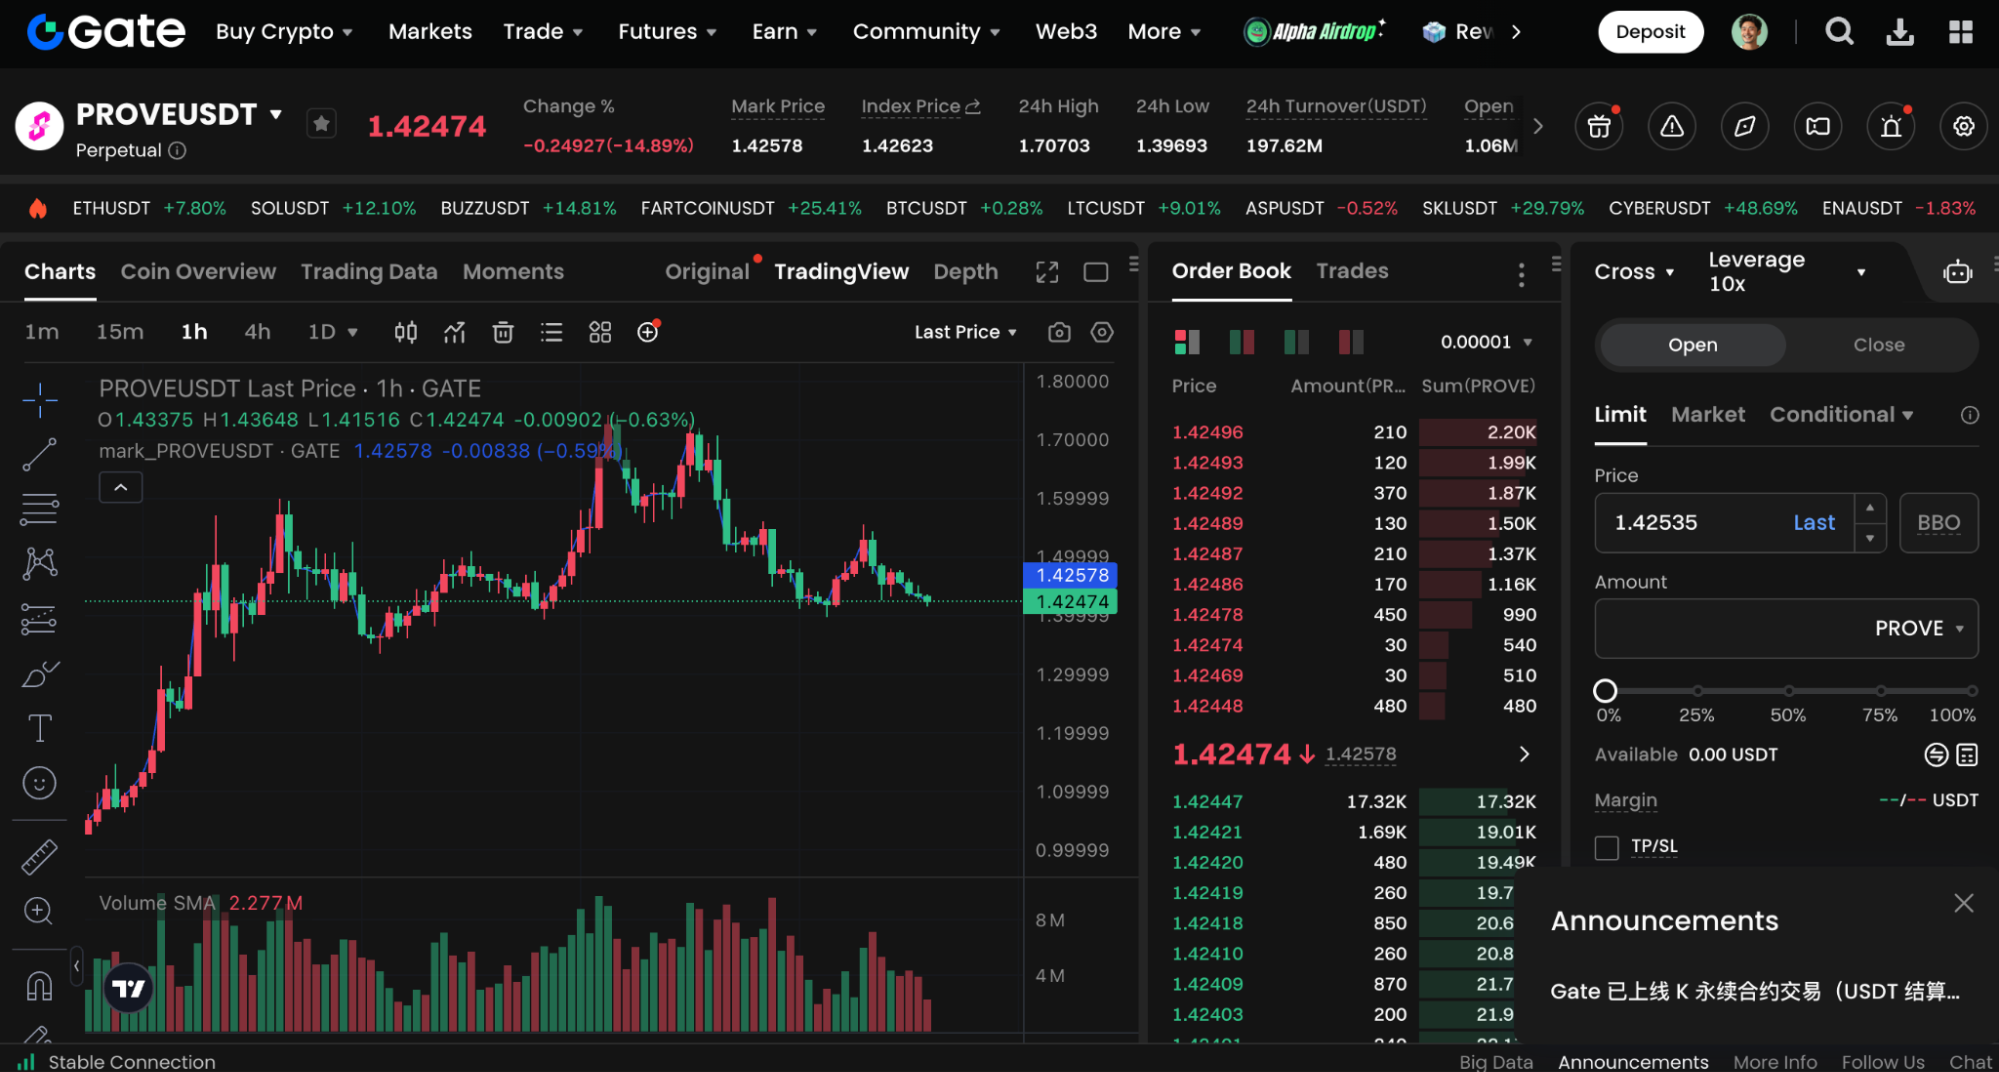Select the ruler measure tool
The width and height of the screenshot is (1999, 1072).
coord(40,857)
